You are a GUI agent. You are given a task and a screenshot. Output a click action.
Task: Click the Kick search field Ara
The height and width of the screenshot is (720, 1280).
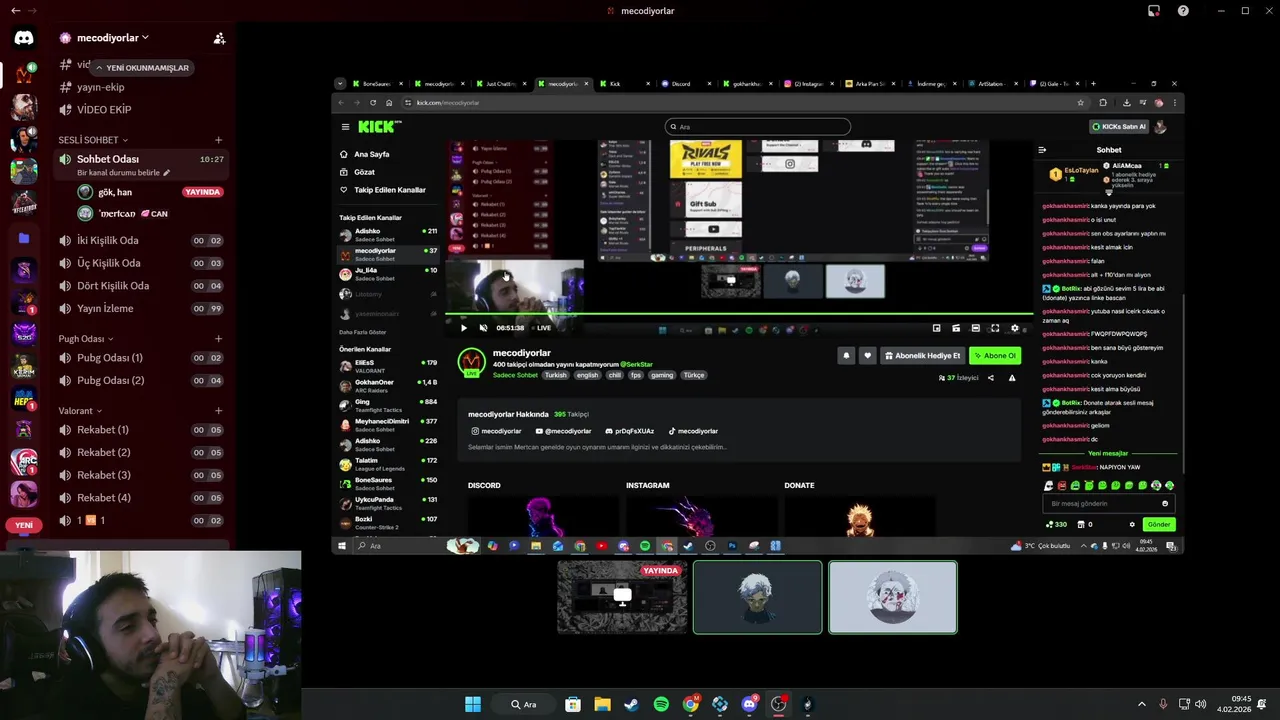(758, 127)
